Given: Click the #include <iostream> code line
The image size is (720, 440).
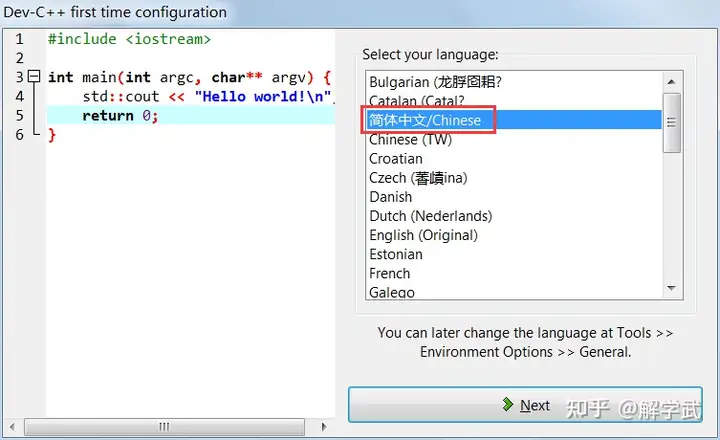Looking at the screenshot, I should 129,39.
